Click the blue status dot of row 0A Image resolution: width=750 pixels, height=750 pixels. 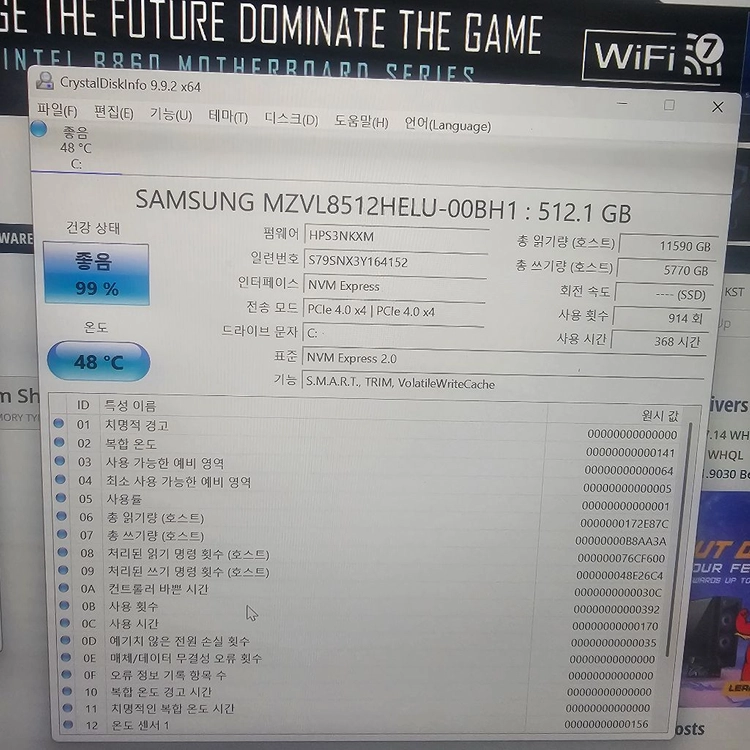pyautogui.click(x=64, y=587)
